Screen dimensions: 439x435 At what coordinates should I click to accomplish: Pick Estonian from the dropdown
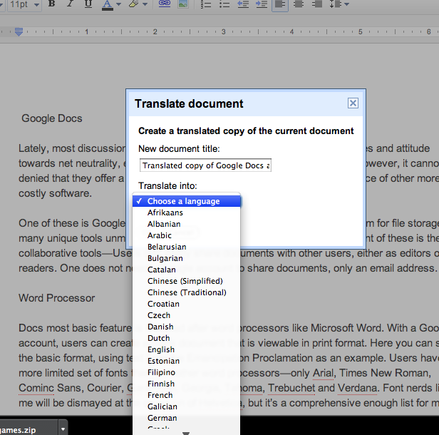tap(187, 361)
